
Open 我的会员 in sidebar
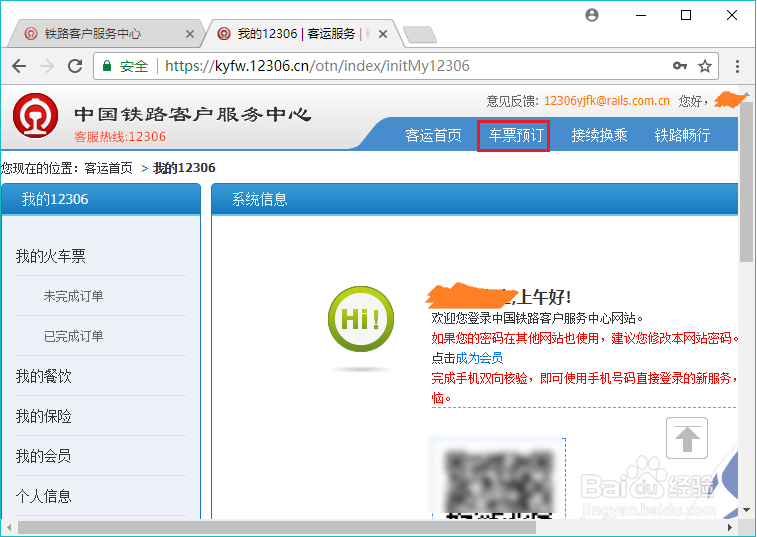43,456
